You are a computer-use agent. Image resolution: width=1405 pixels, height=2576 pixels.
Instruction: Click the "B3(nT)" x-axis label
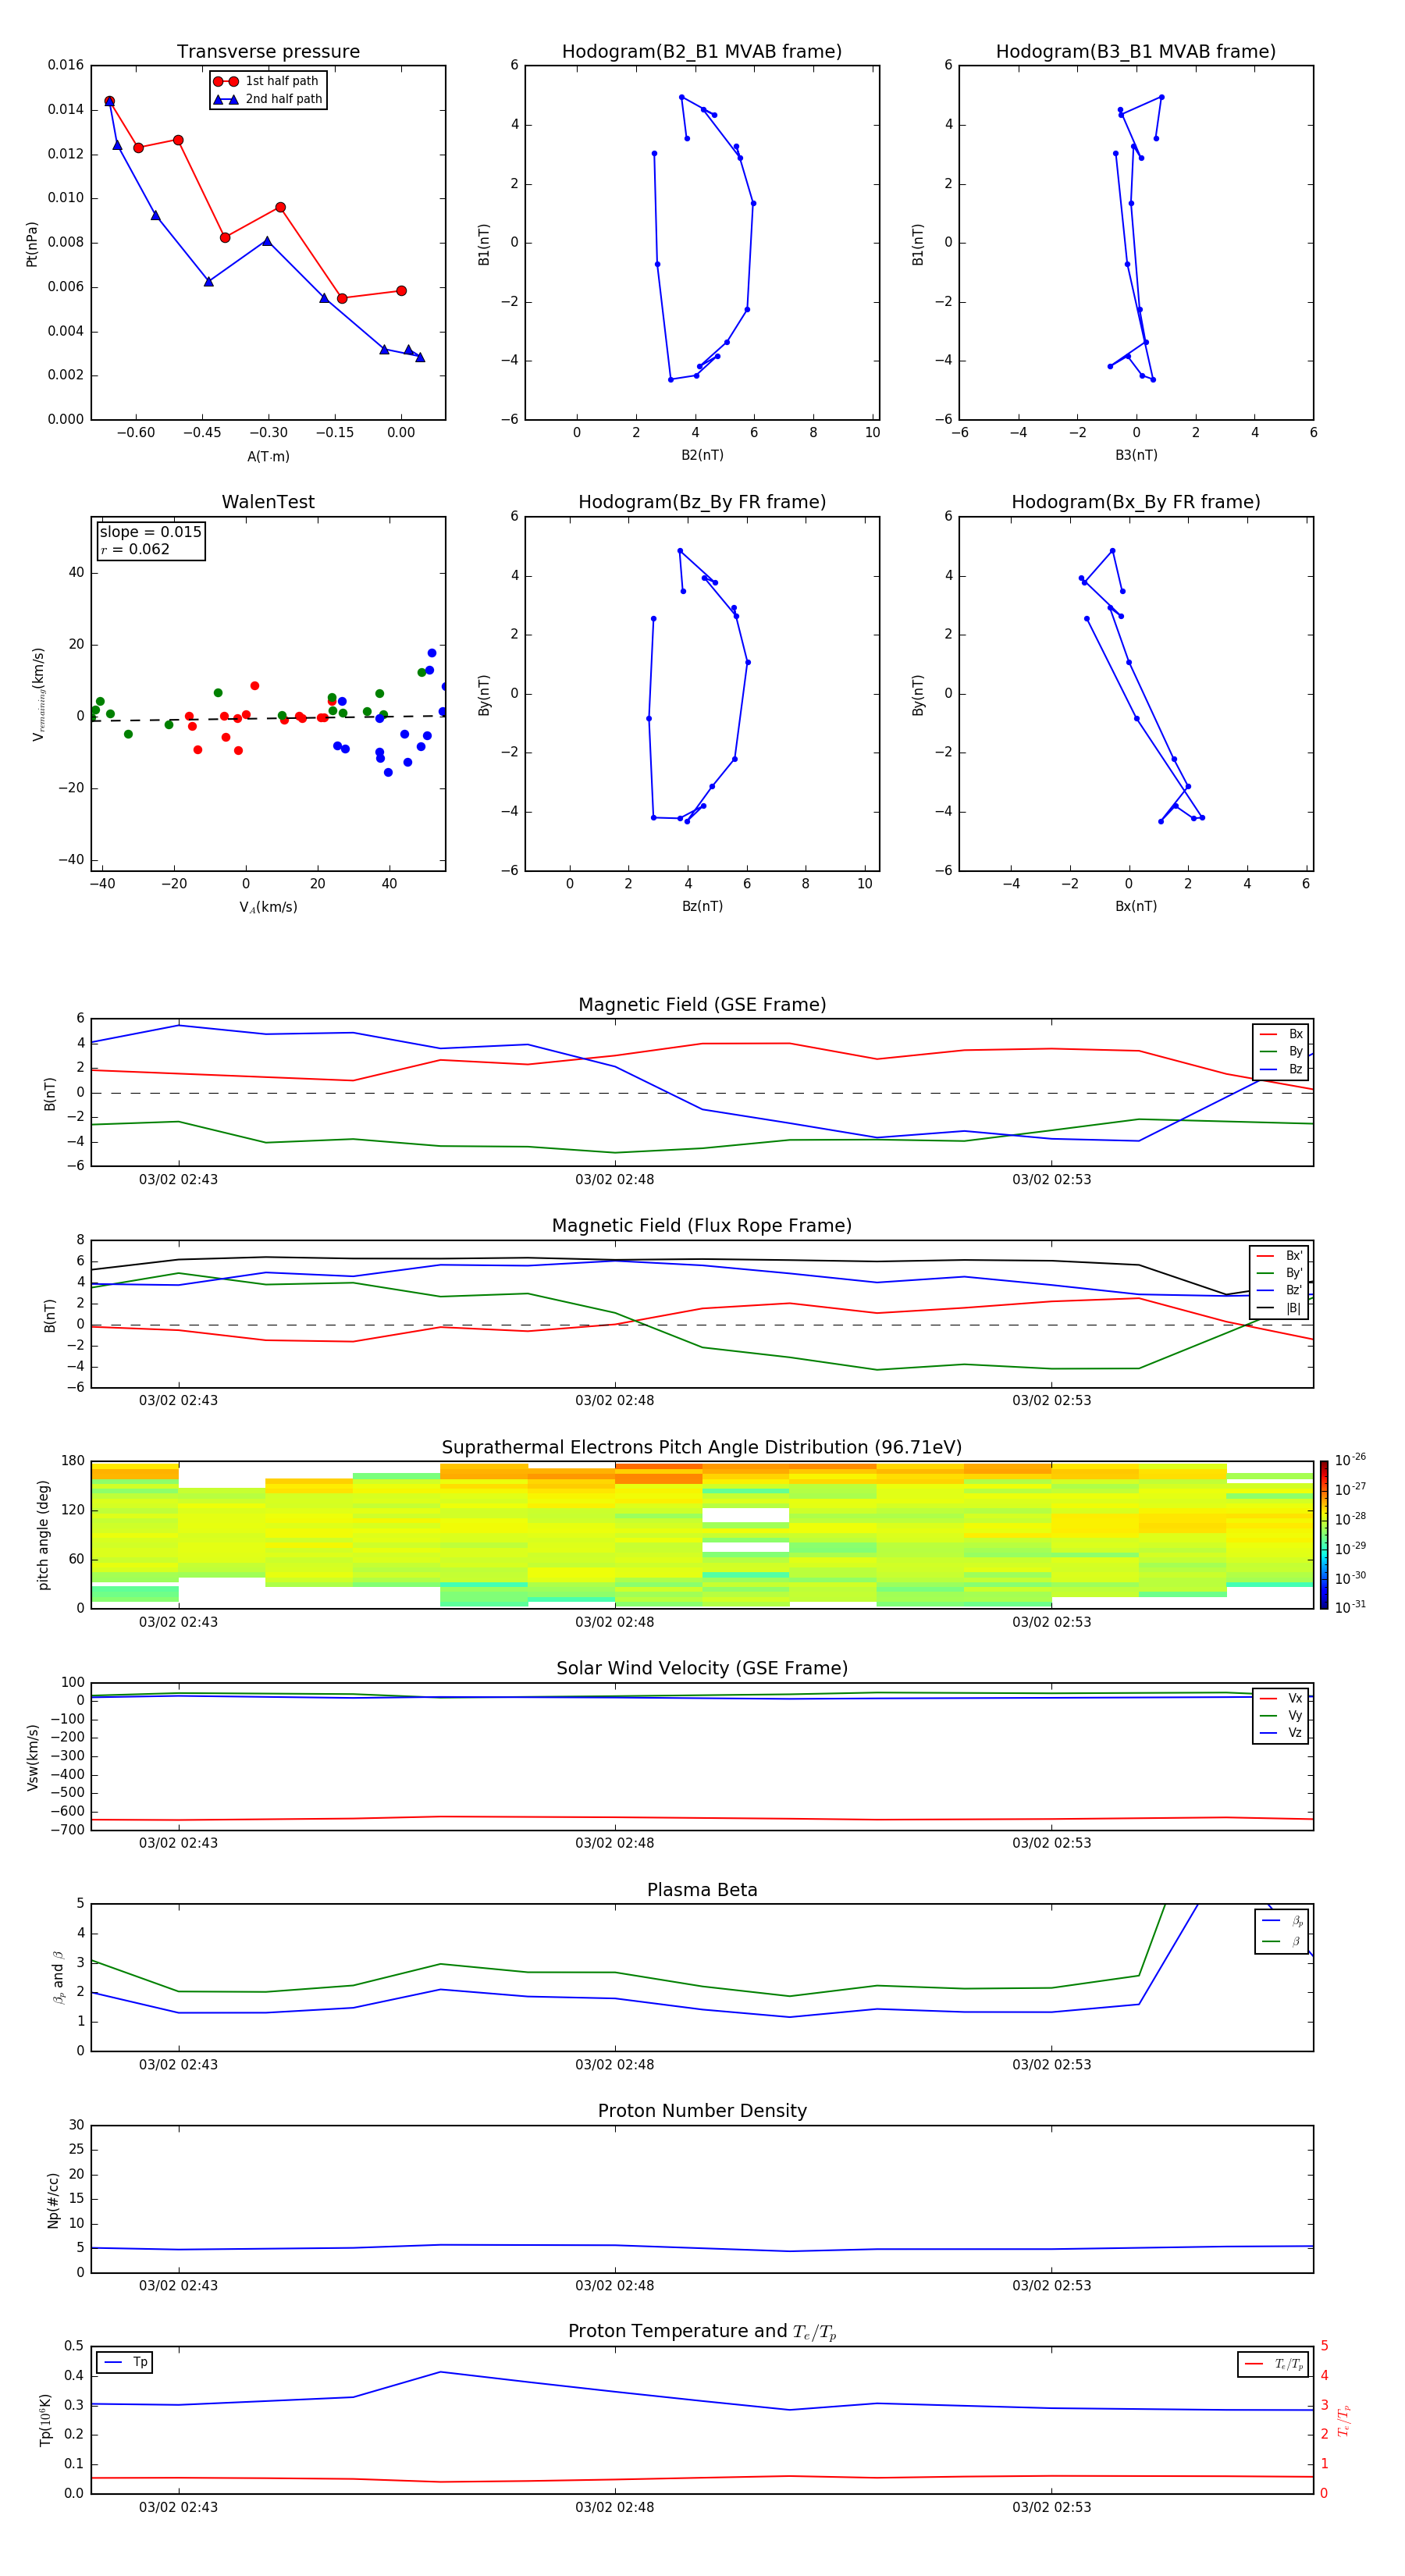click(1136, 455)
